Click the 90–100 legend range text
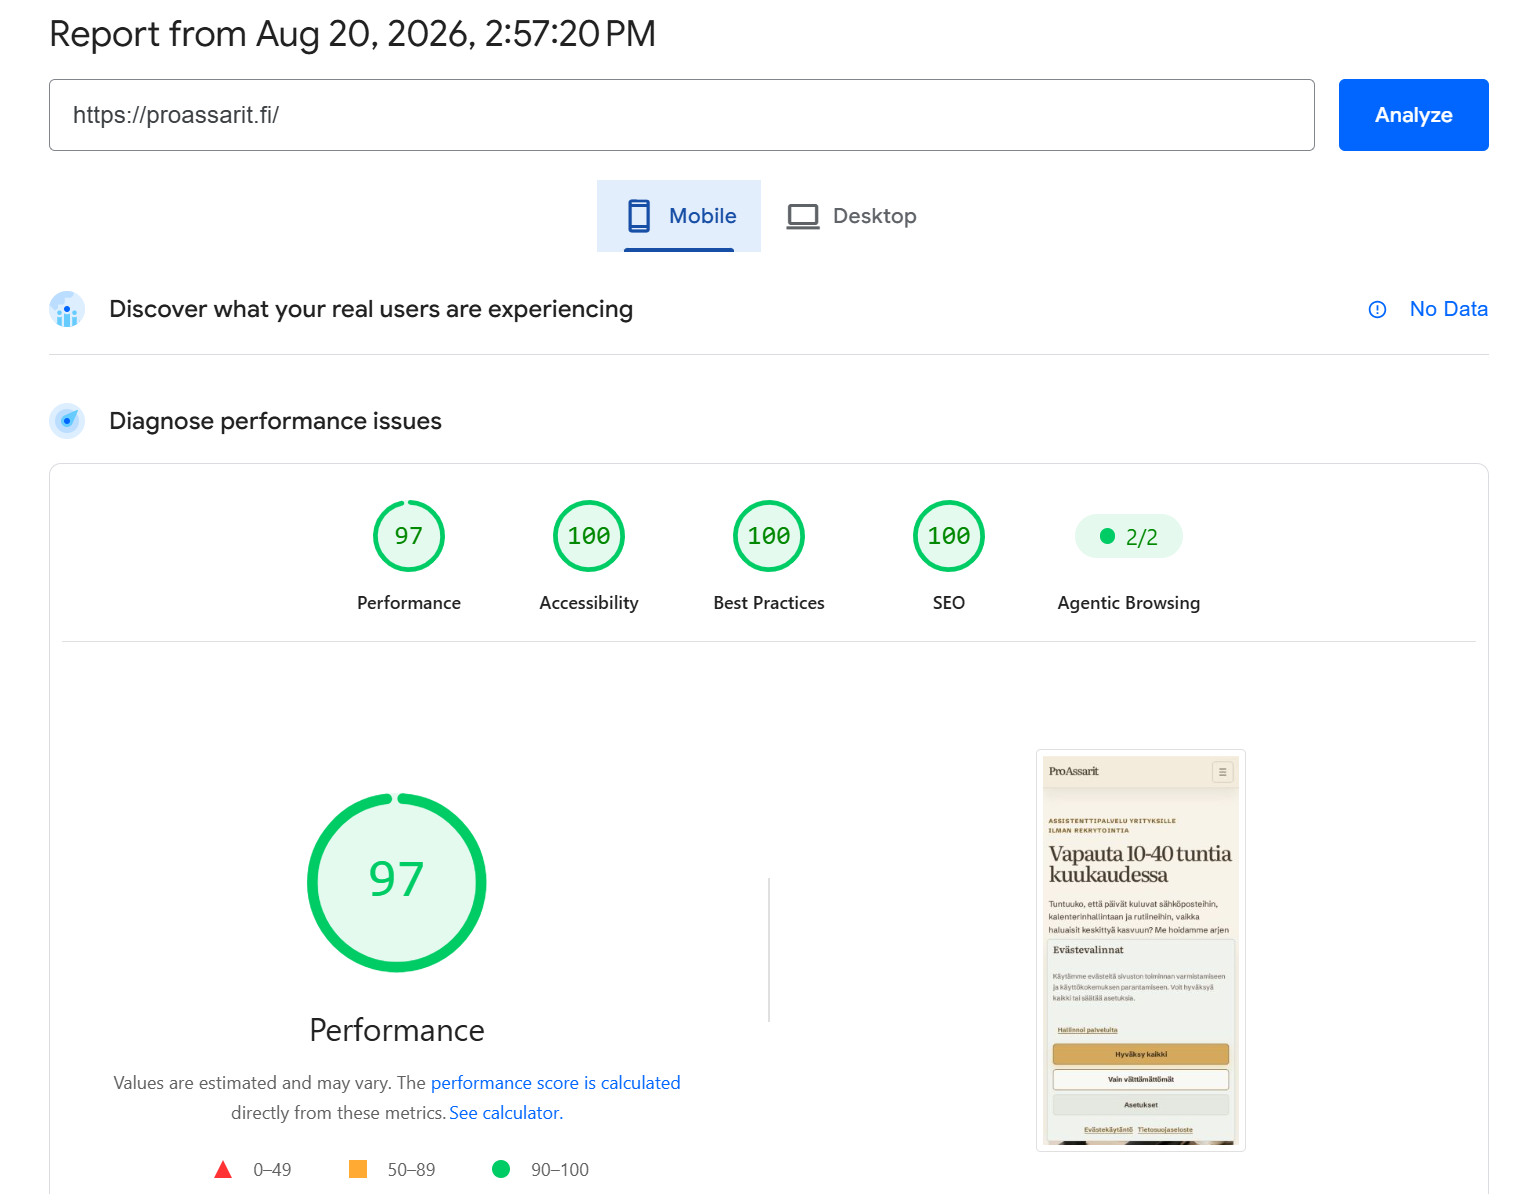 (560, 1170)
